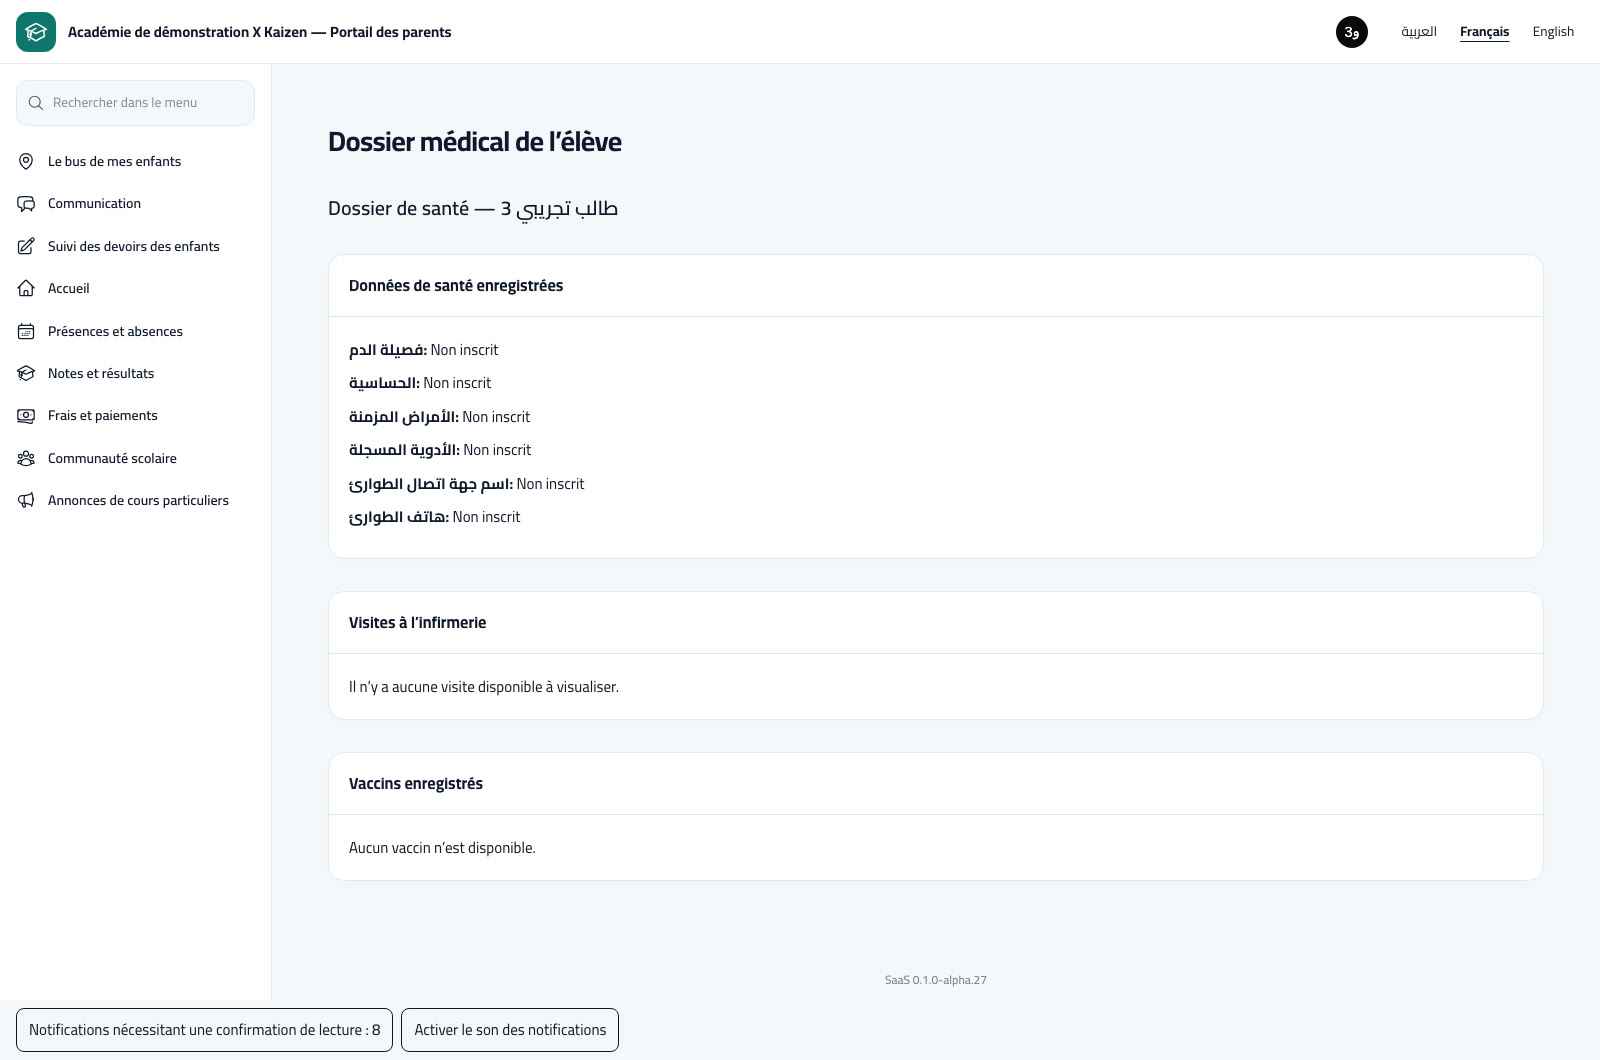This screenshot has width=1600, height=1060.
Task: Click the الأمراض المزمنة row
Action: point(440,417)
